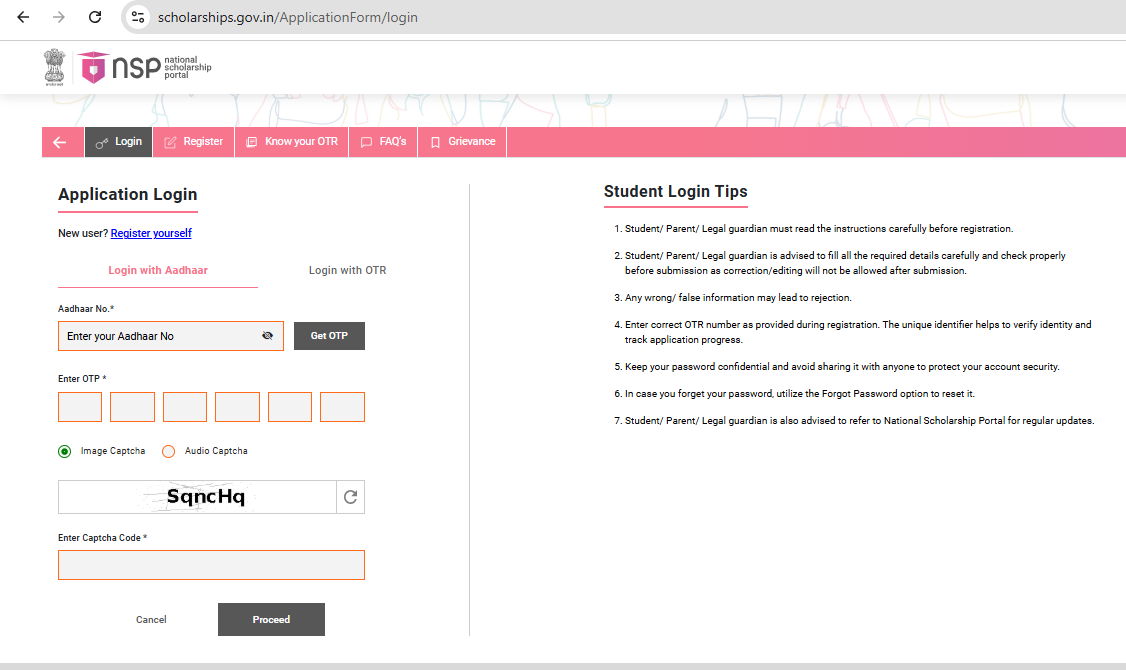Switch to Login with OTR tab

point(348,271)
